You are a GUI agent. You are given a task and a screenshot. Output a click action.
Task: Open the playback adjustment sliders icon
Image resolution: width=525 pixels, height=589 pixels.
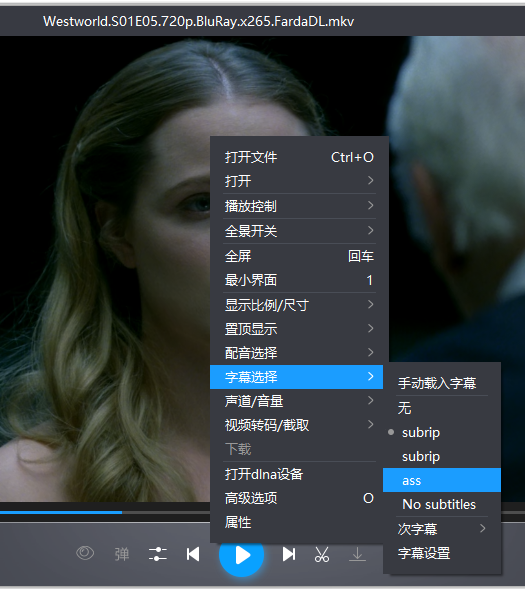tap(158, 554)
